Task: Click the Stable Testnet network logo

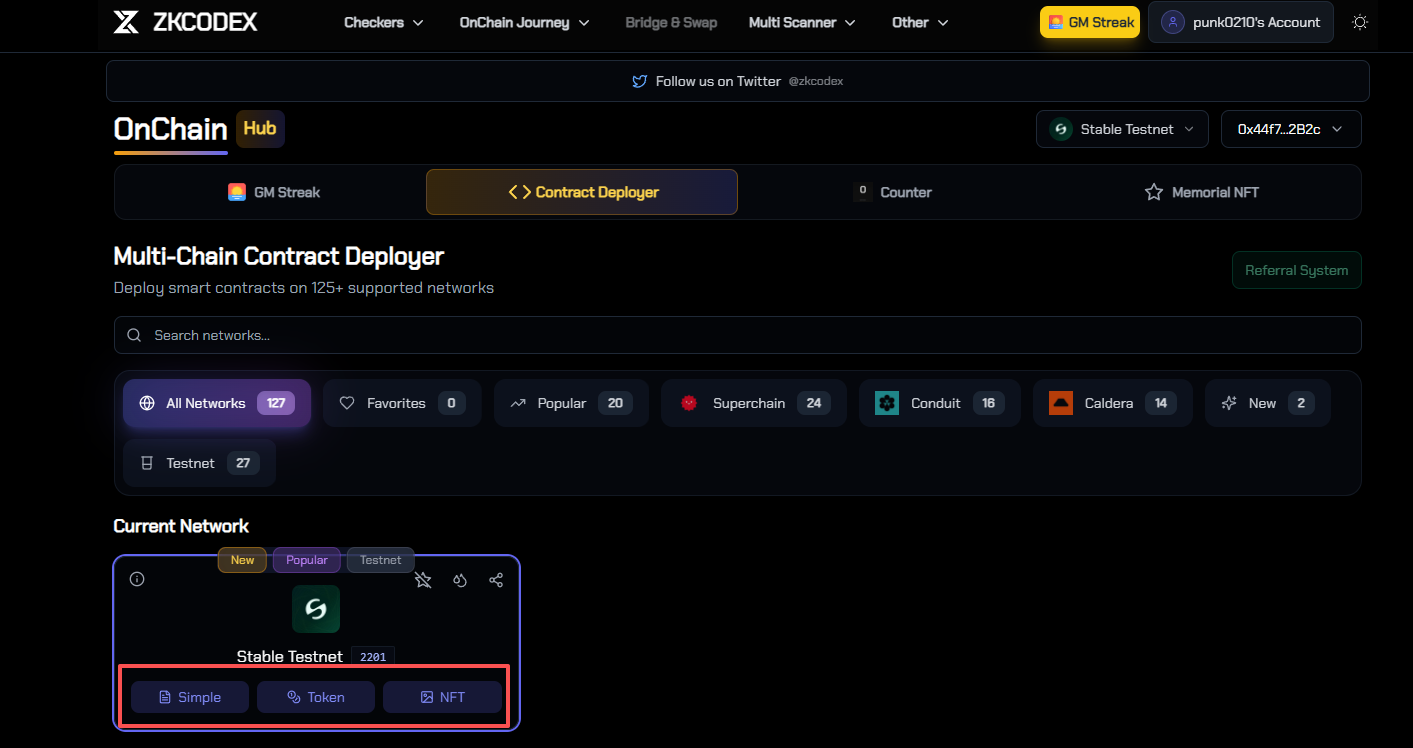Action: (x=316, y=609)
